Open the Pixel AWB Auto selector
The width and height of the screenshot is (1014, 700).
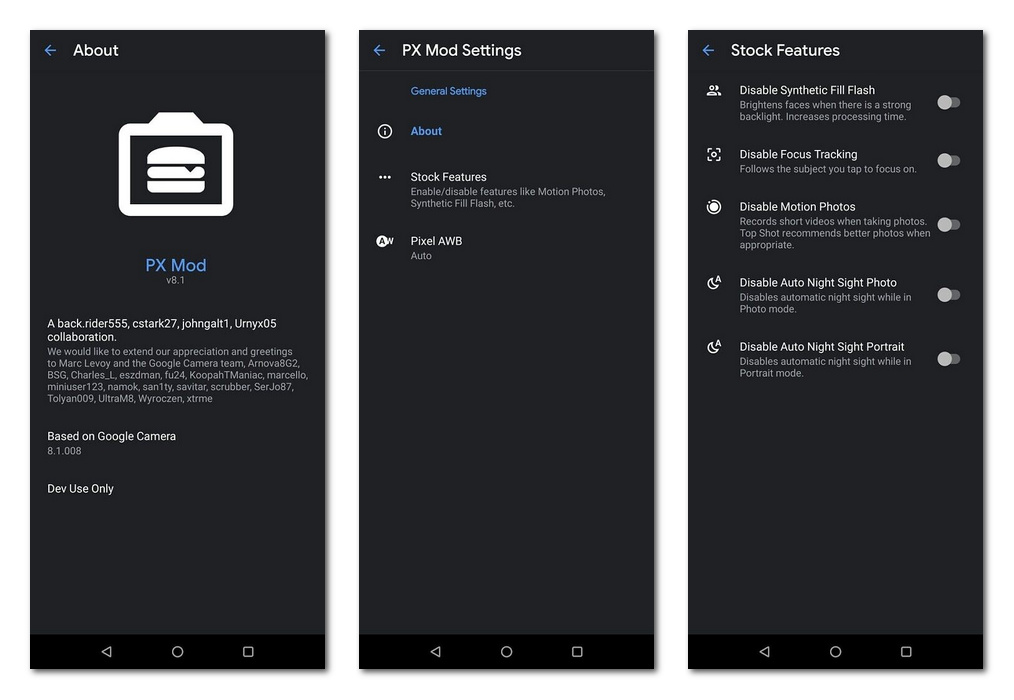[x=436, y=248]
